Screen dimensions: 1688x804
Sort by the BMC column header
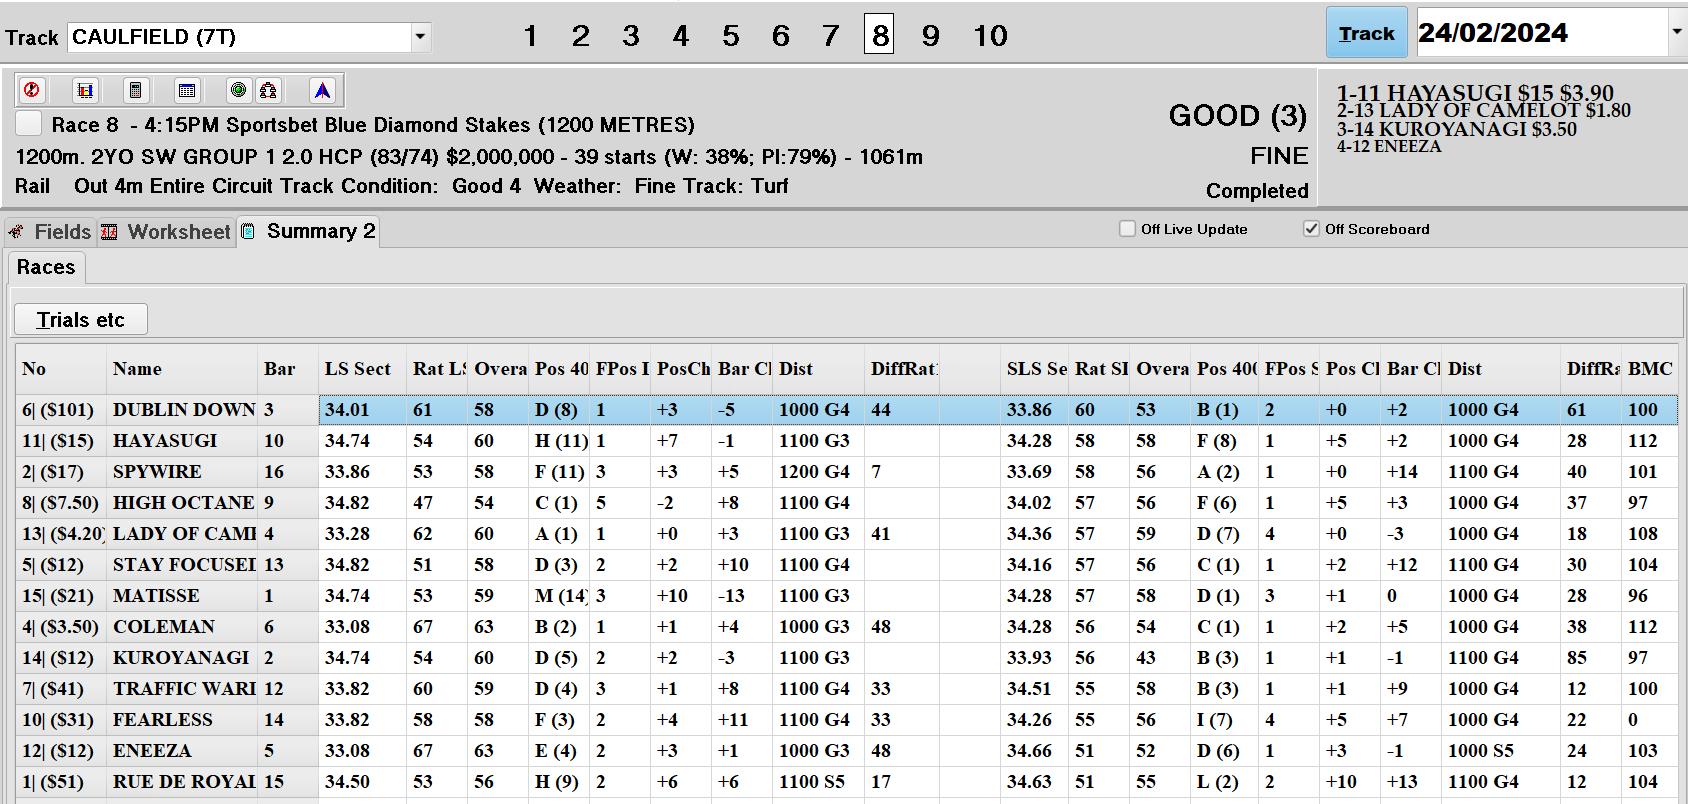tap(1649, 369)
